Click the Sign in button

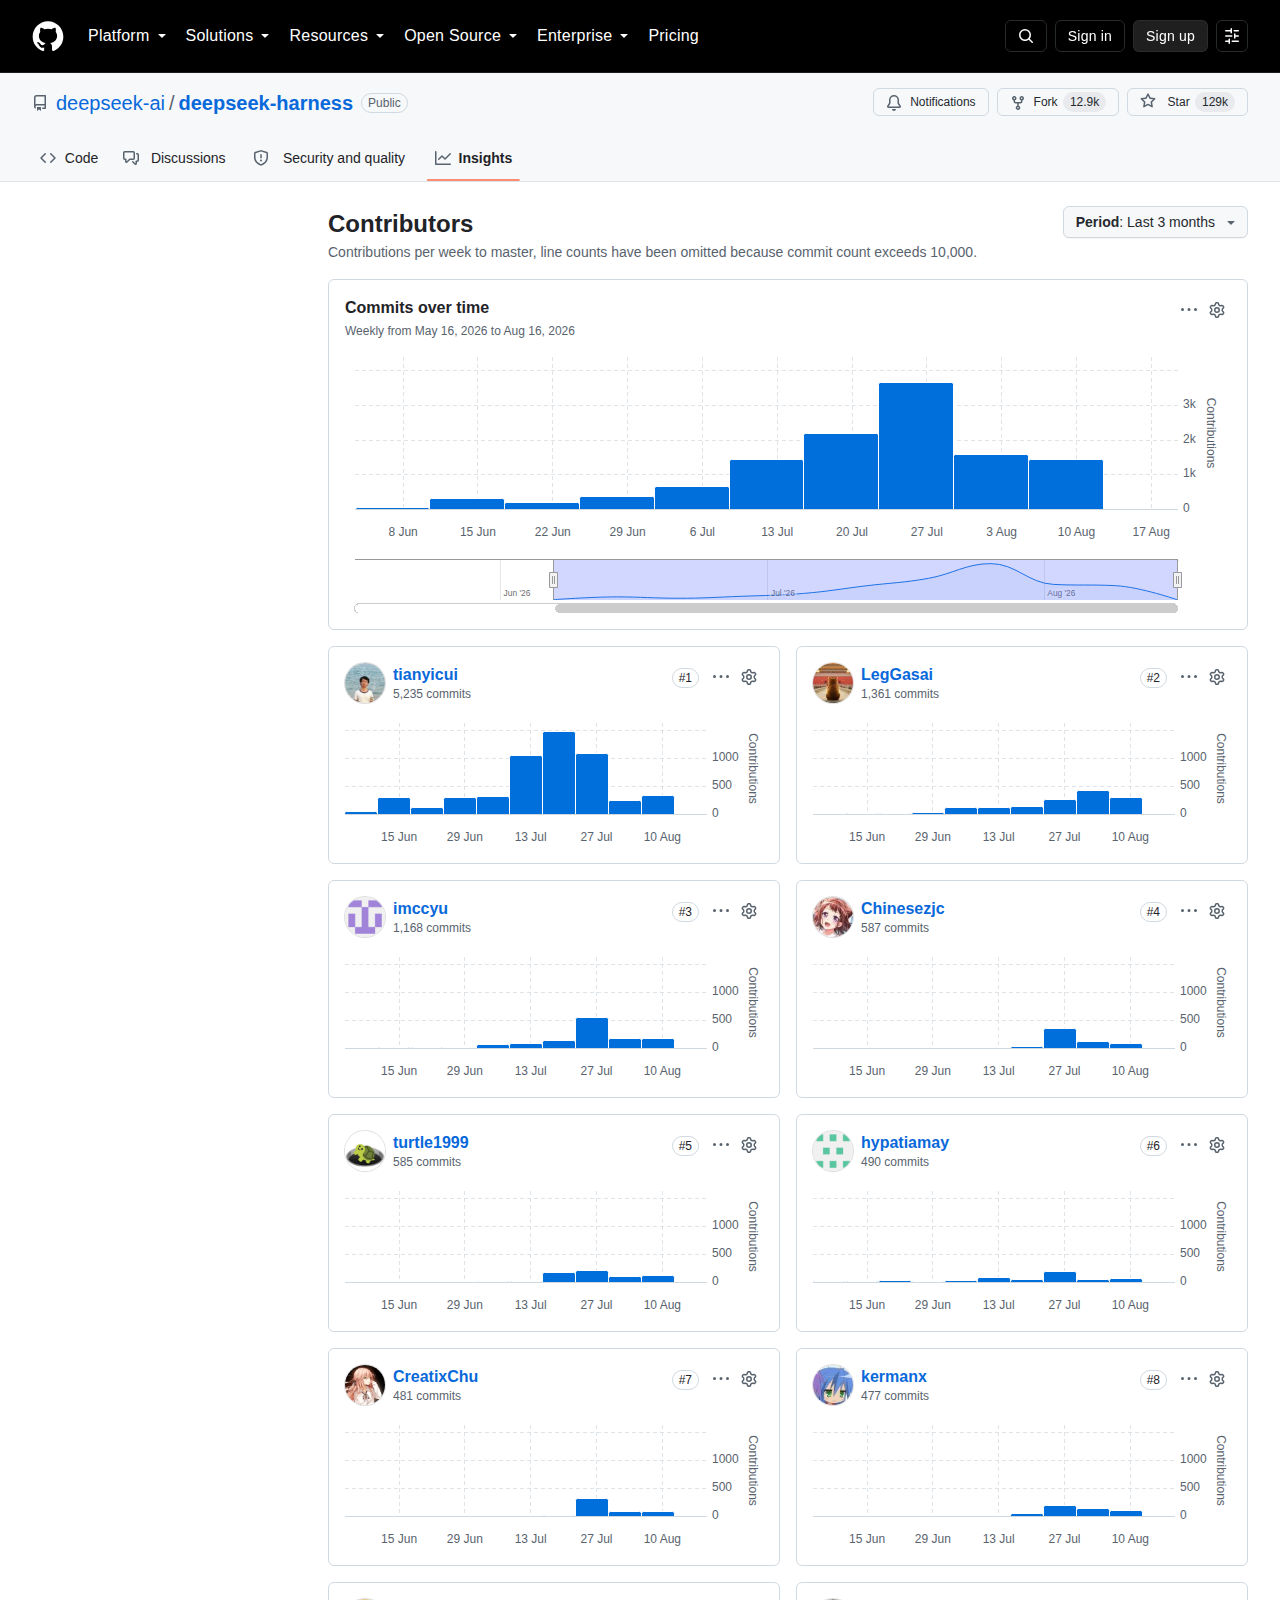(x=1090, y=36)
